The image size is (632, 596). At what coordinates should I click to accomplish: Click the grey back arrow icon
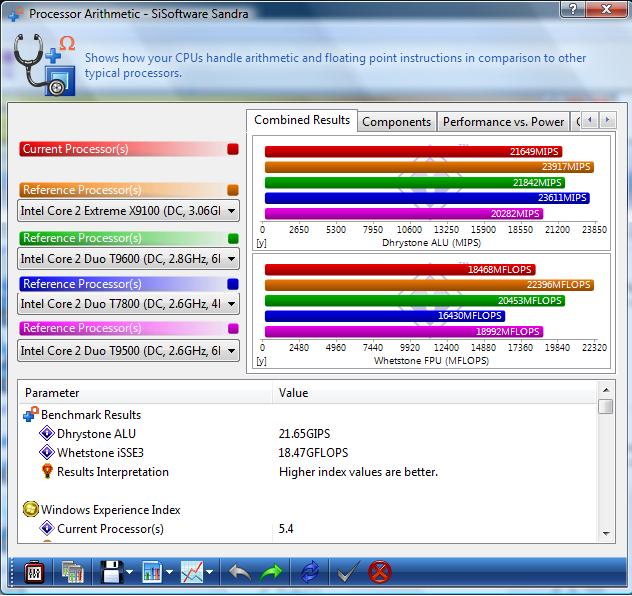pyautogui.click(x=240, y=572)
